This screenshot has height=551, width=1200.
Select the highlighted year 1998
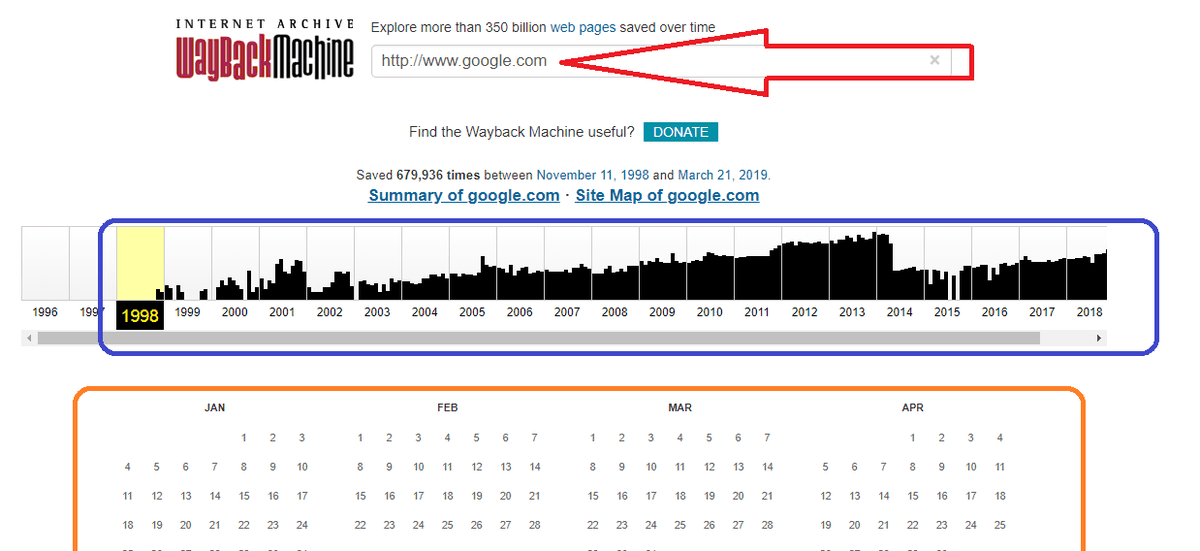point(140,315)
